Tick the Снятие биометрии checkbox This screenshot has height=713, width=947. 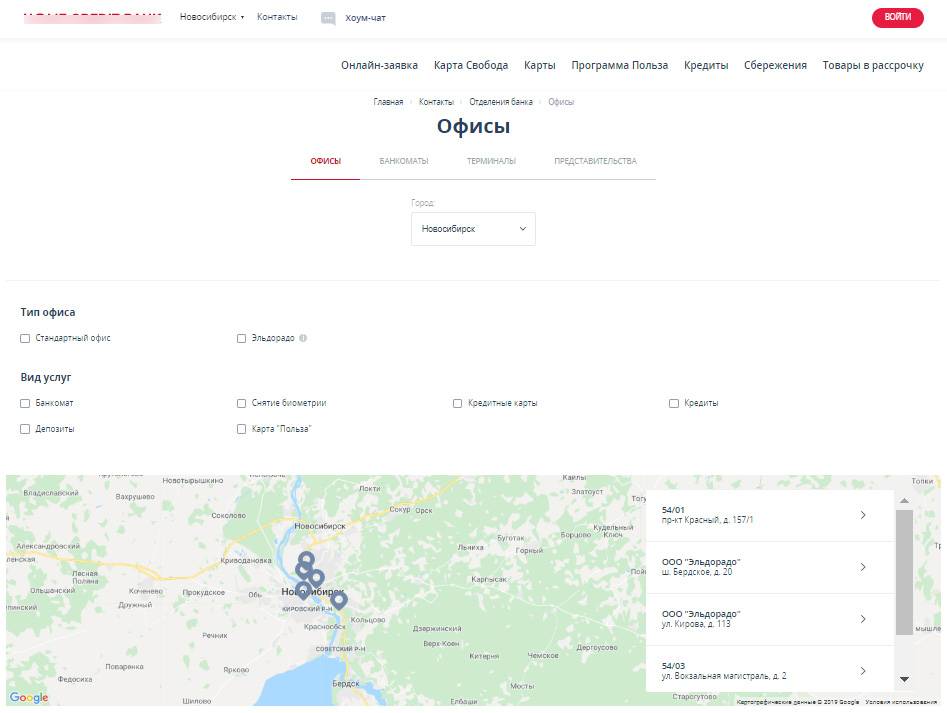click(x=241, y=404)
